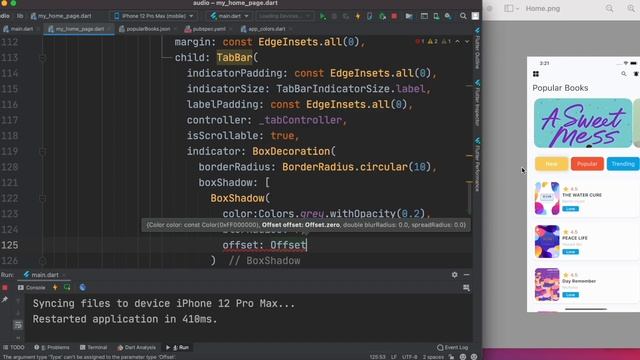Click the 2 spaces indent setting
The image size is (640, 360).
(433, 357)
